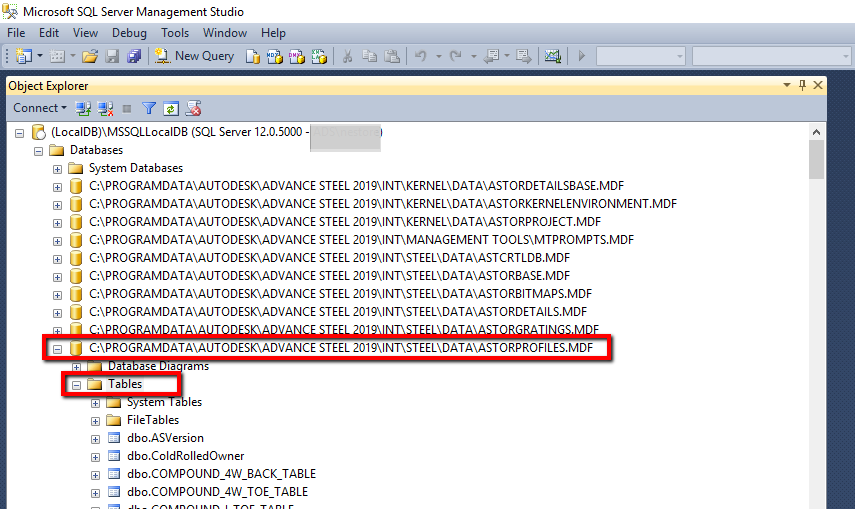Open a Database Engine Query

[x=252, y=56]
